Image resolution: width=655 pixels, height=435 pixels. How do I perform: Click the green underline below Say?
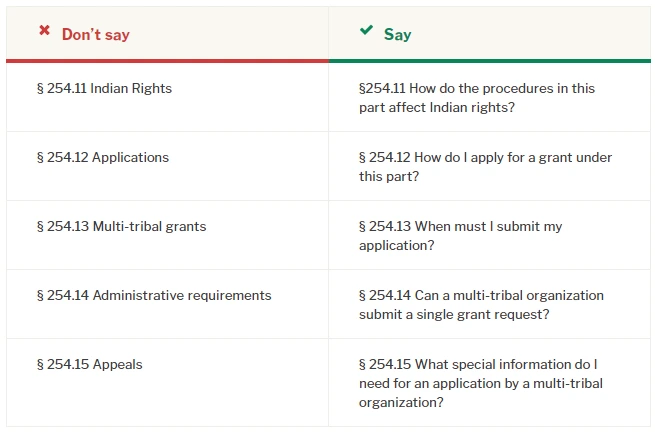click(490, 61)
